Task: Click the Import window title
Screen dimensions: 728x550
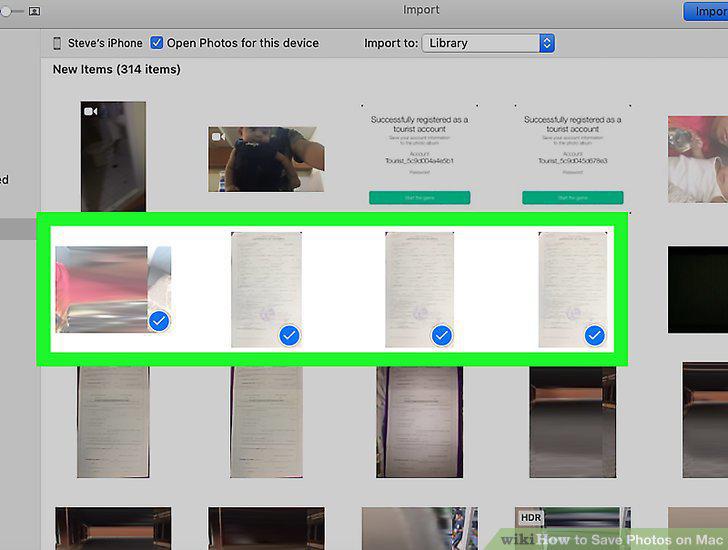Action: [421, 10]
